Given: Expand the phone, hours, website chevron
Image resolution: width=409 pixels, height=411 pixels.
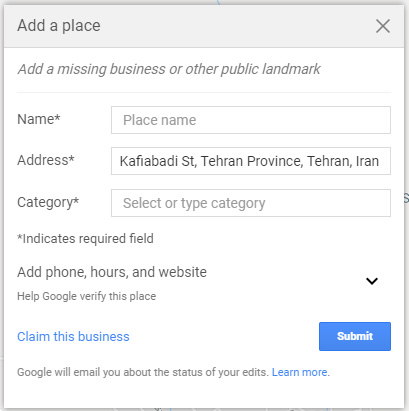Looking at the screenshot, I should click(x=372, y=281).
